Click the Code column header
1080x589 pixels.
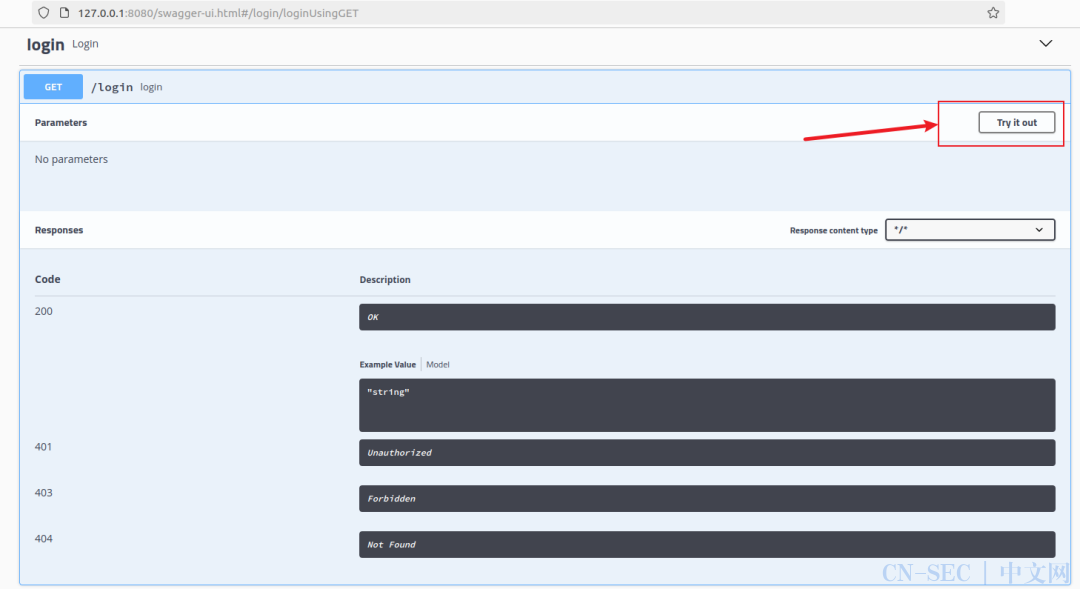[x=48, y=279]
